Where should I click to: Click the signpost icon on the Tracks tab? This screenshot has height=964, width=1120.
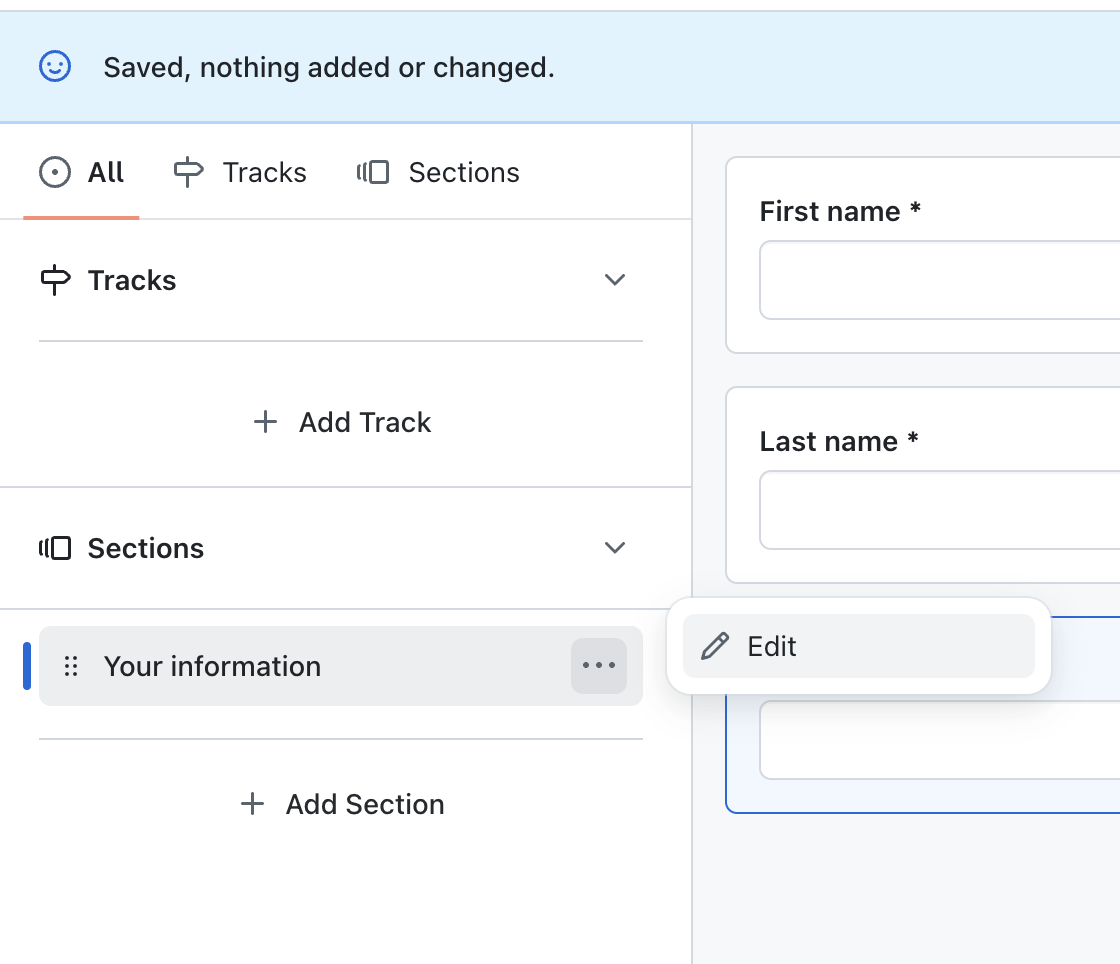point(188,173)
